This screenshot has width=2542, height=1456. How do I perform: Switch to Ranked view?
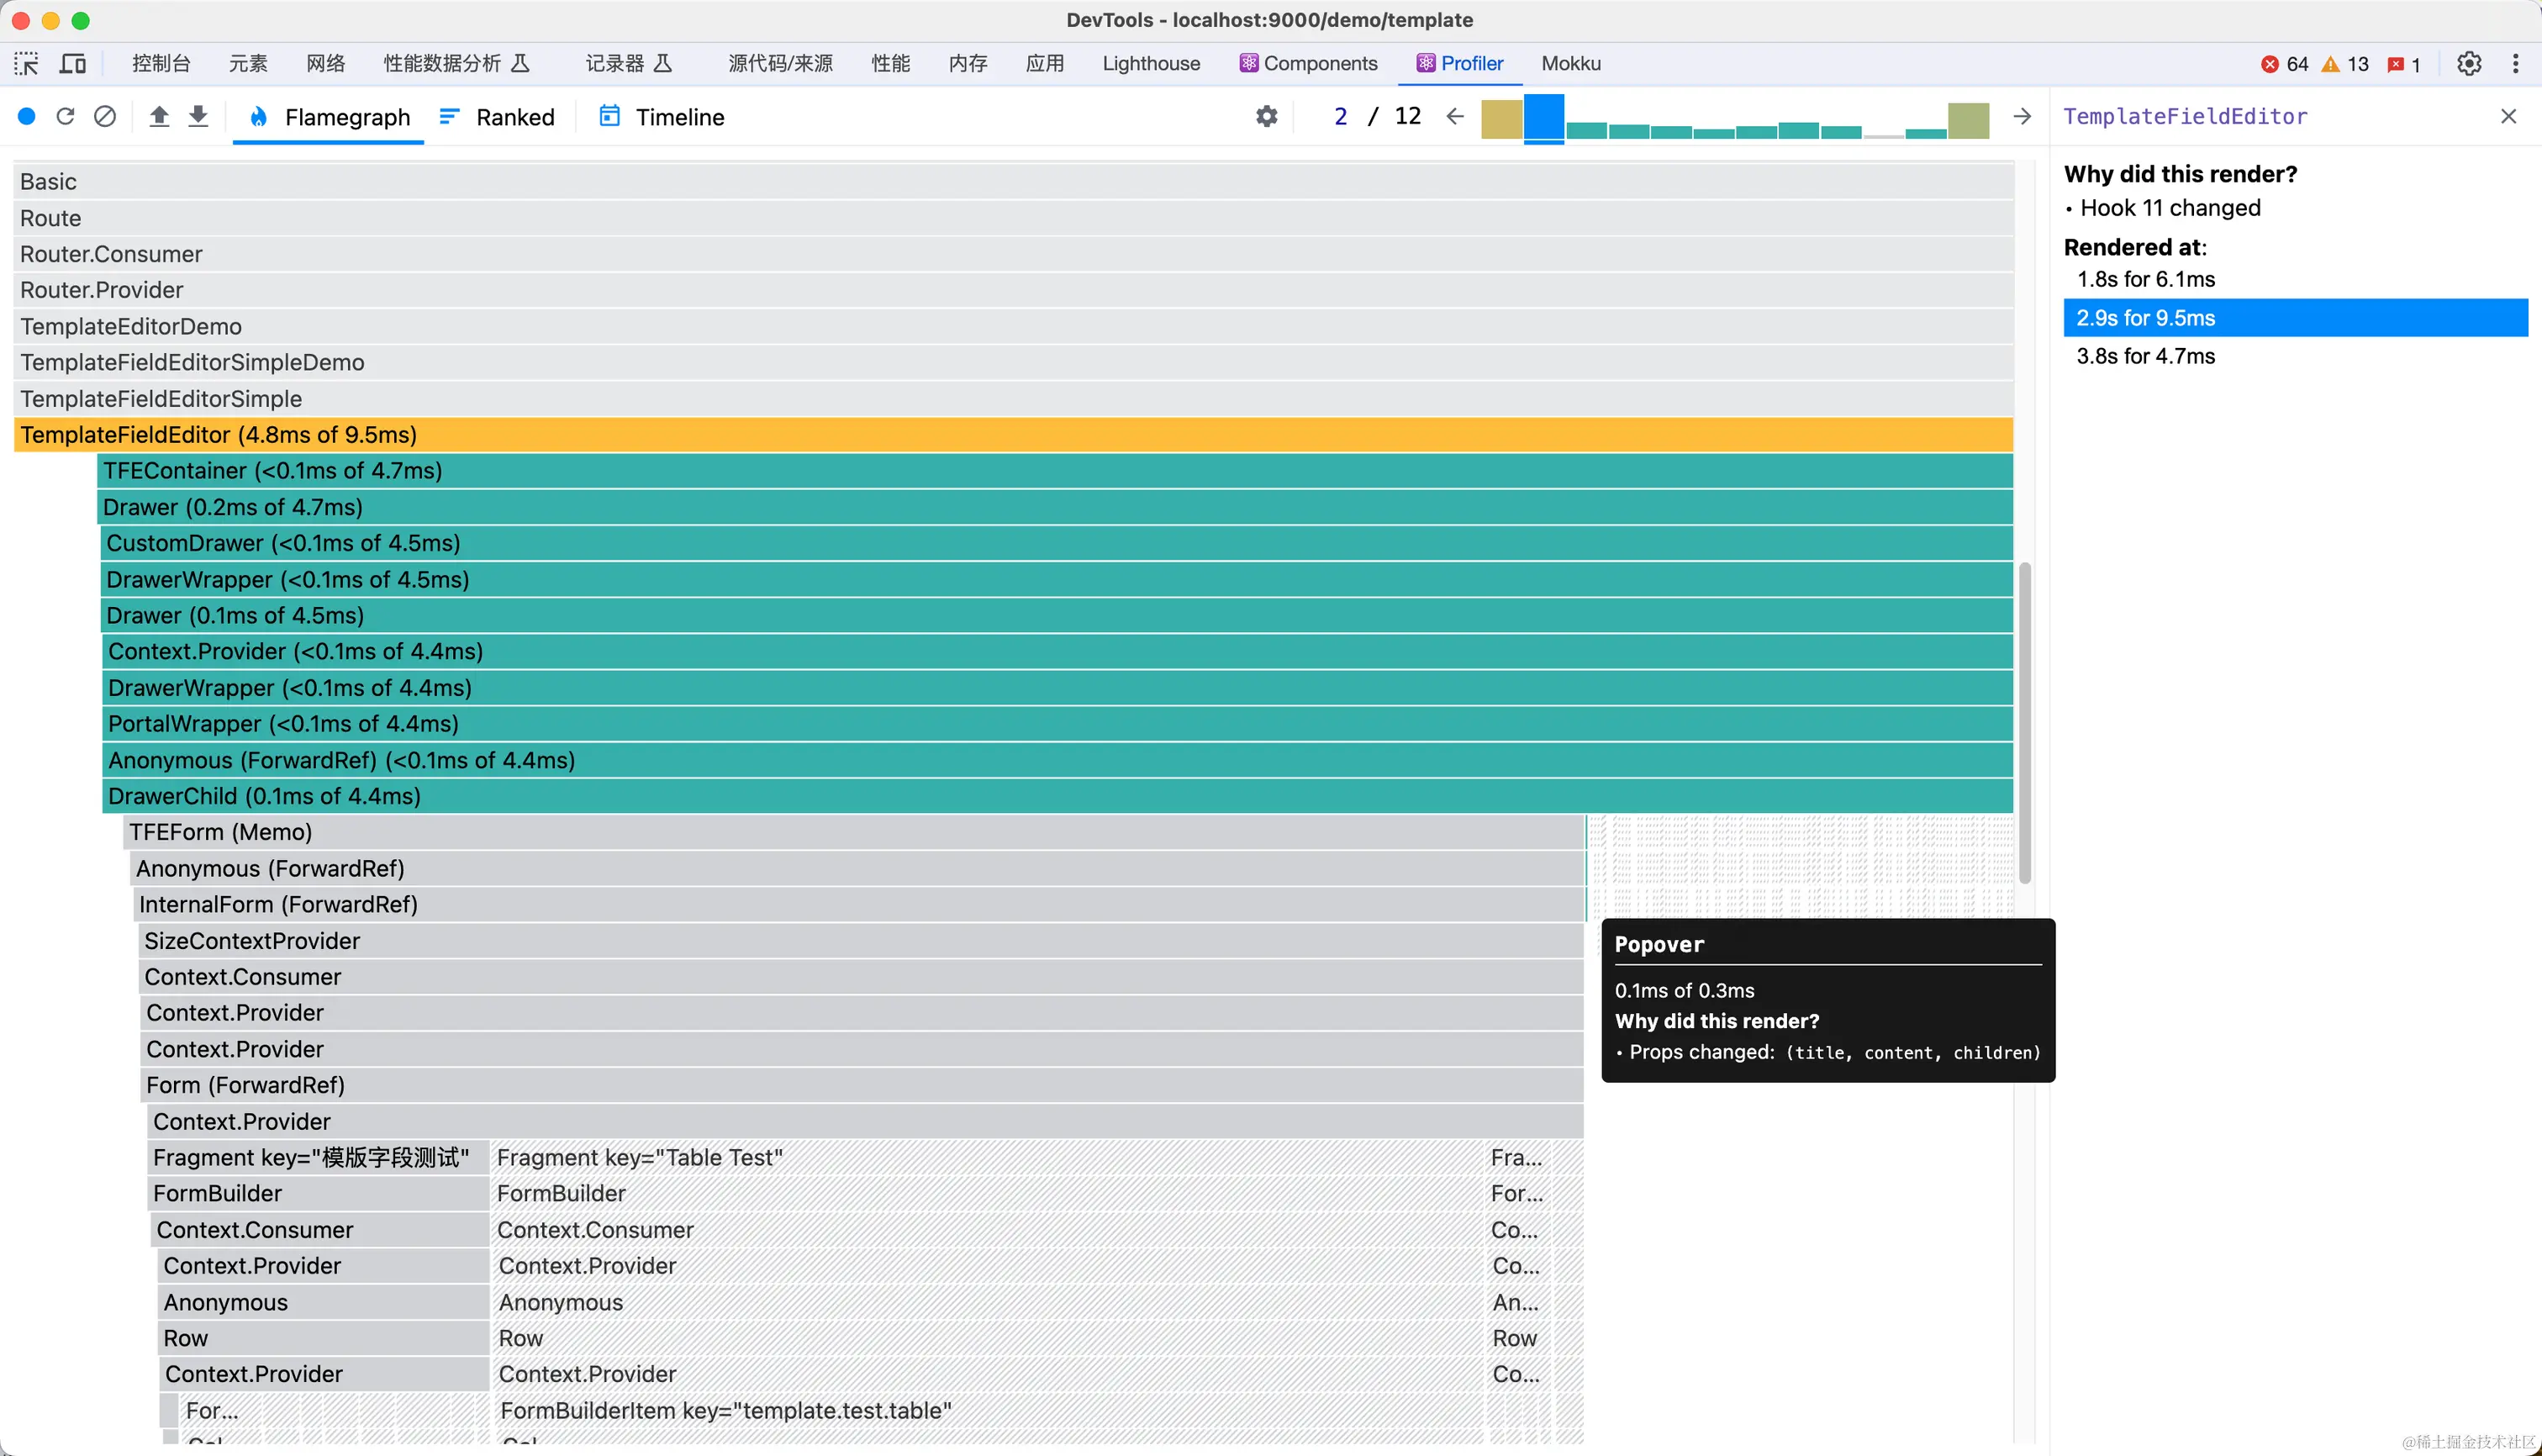[x=497, y=117]
